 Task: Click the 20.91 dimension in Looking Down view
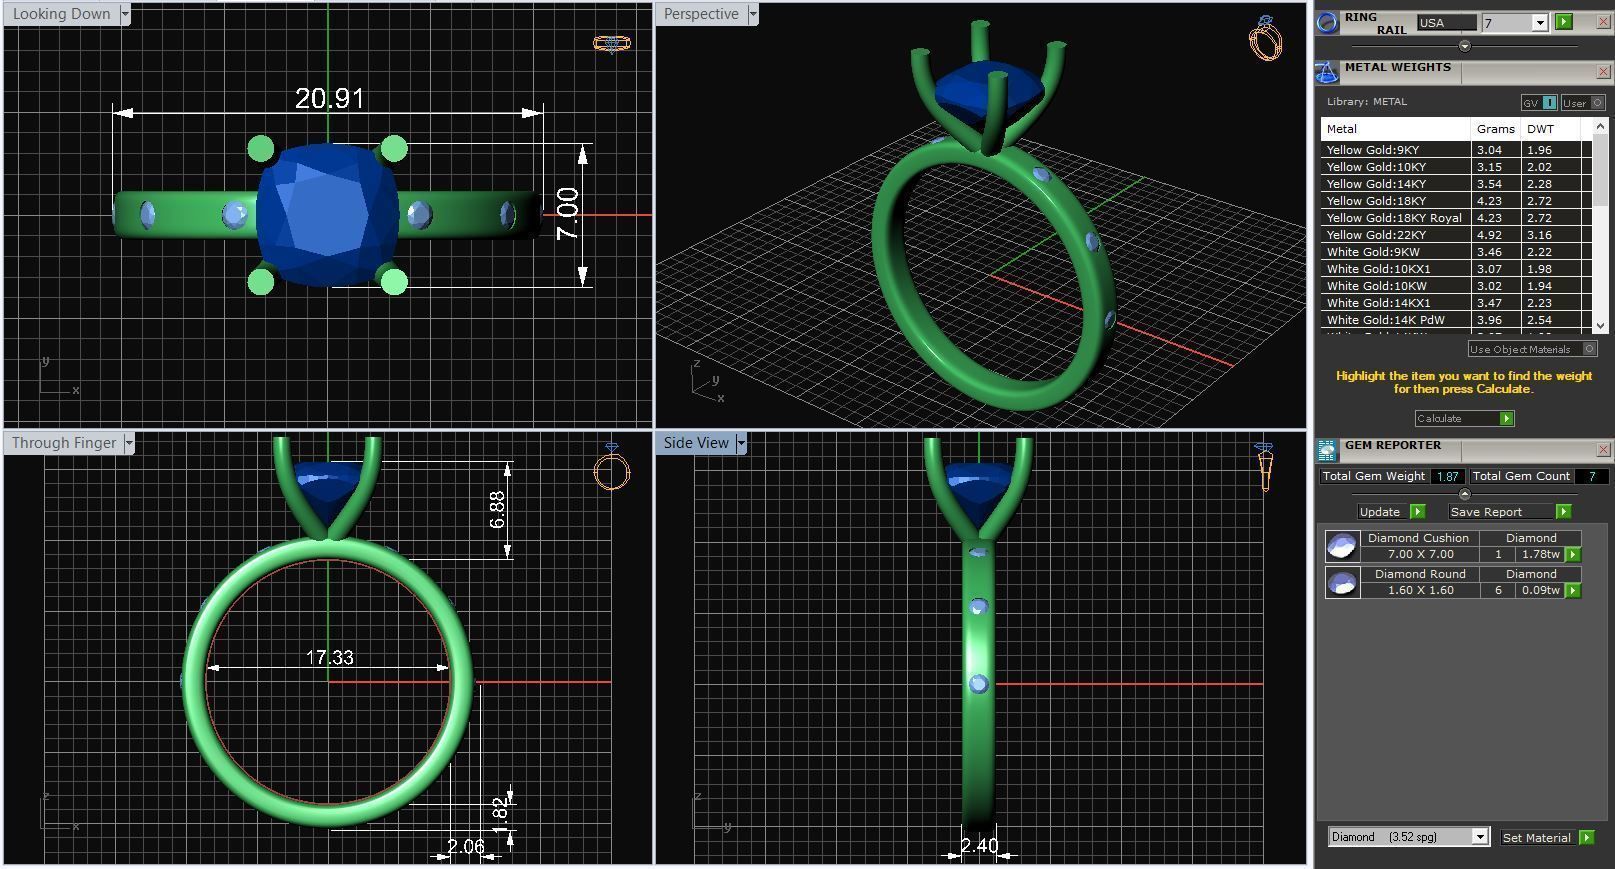[x=329, y=98]
